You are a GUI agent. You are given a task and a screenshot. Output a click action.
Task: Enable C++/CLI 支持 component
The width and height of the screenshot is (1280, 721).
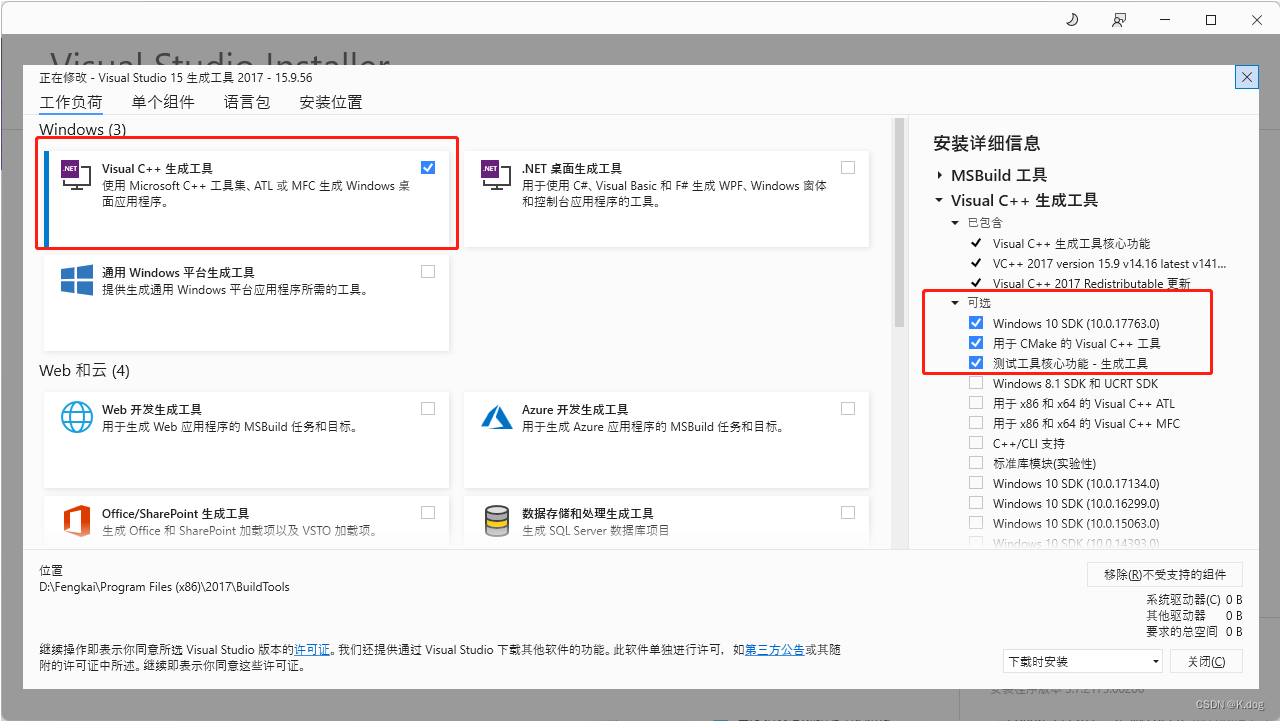(x=976, y=443)
